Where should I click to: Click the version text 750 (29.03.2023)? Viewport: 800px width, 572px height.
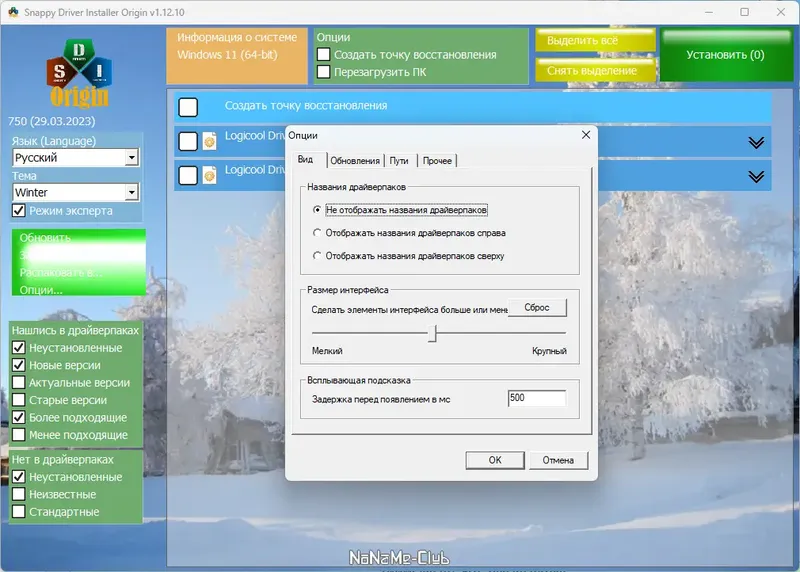point(52,121)
